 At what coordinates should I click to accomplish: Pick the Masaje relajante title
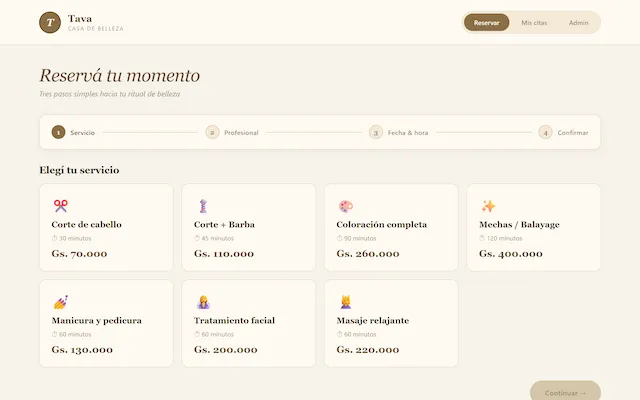(x=373, y=320)
